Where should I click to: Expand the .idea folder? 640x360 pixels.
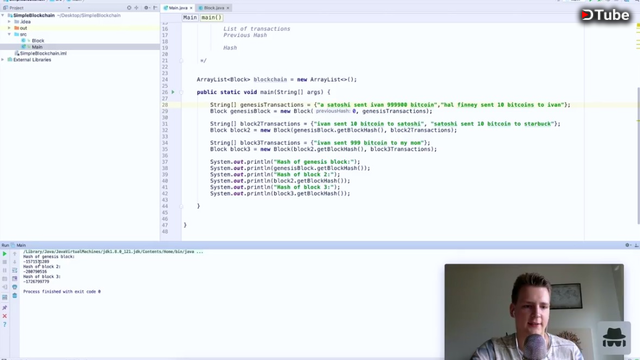tap(9, 22)
